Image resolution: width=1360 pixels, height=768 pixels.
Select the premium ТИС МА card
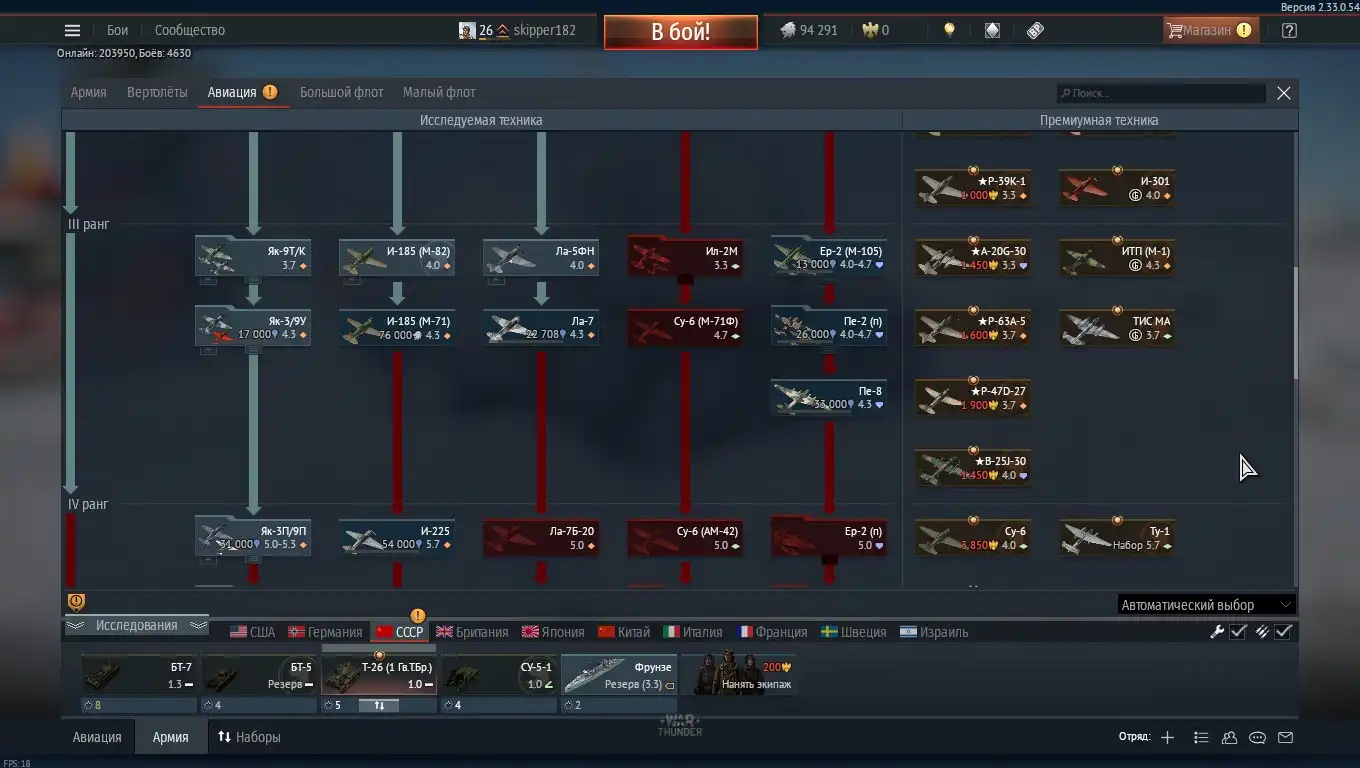coord(1117,327)
